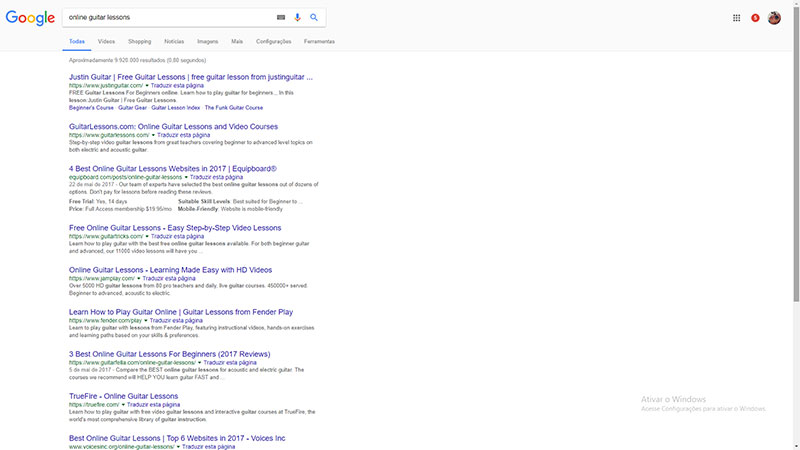The height and width of the screenshot is (450, 800).
Task: Open Online Guitar Lessons Learning Made Easy result
Action: click(x=170, y=270)
